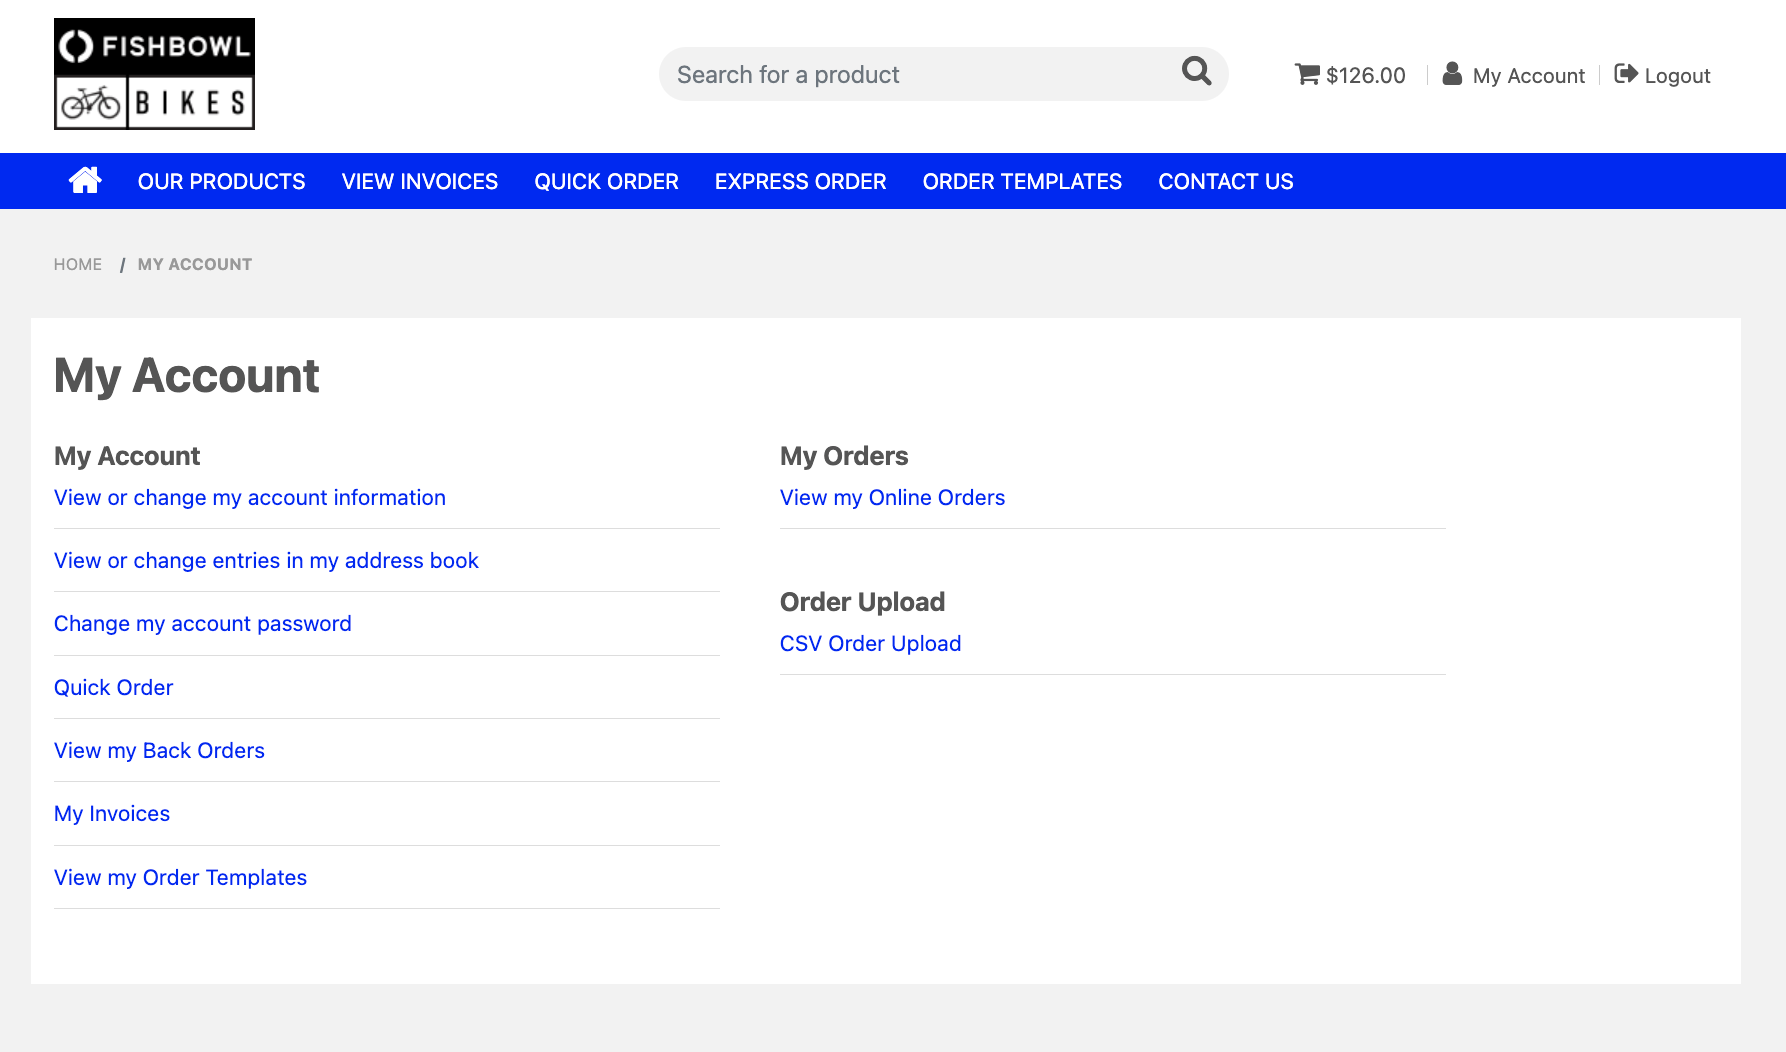Open the OUR PRODUCTS menu

(221, 181)
